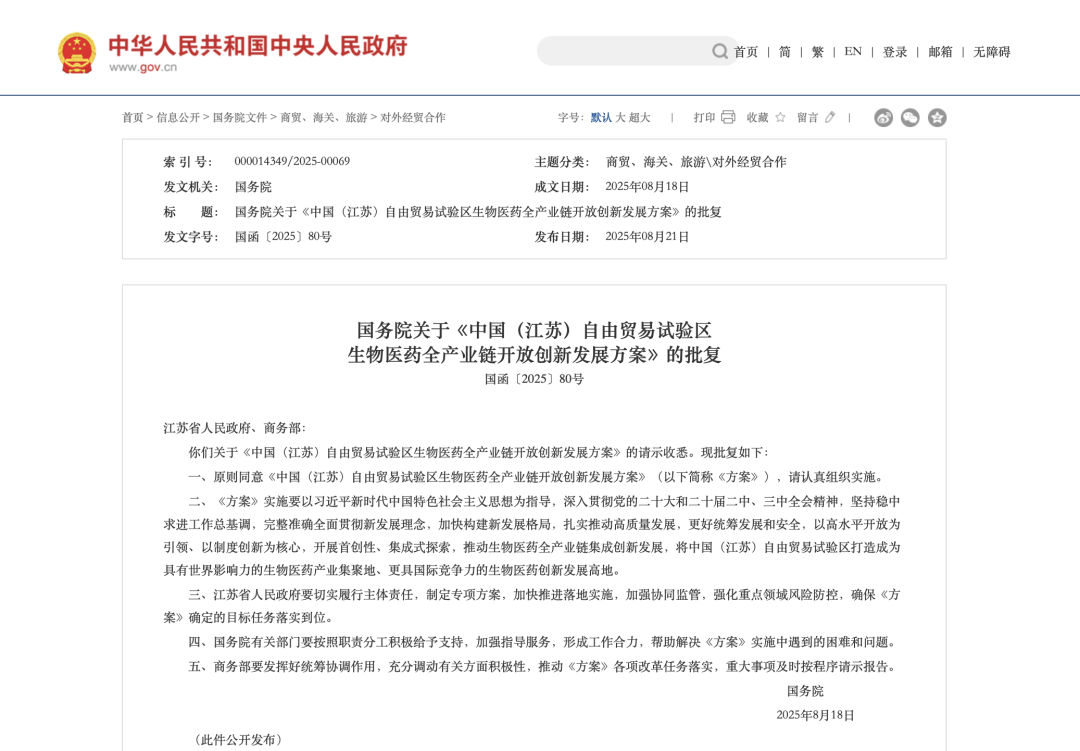Click the 留言 comment label
Image resolution: width=1080 pixels, height=751 pixels.
(808, 118)
